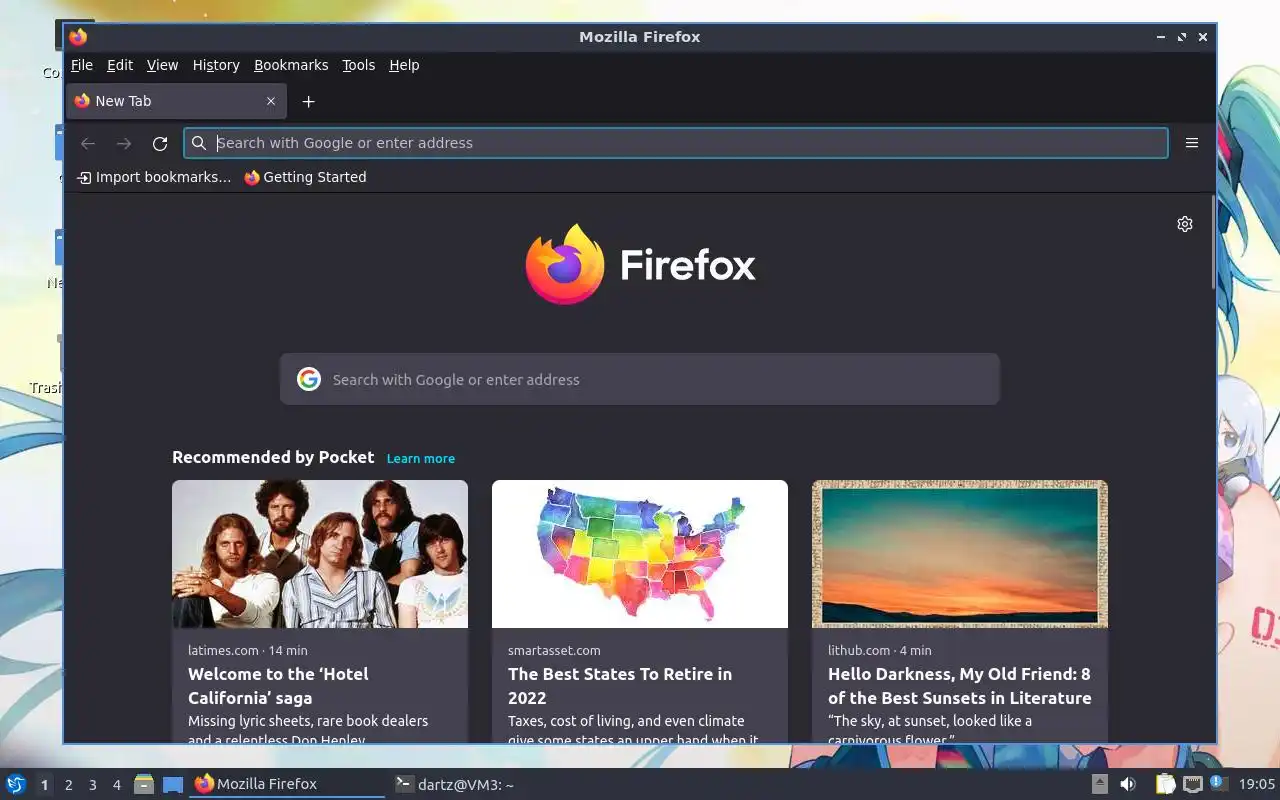Click the removable media tray icon
Screen dimensions: 1280x800
pos(1100,784)
